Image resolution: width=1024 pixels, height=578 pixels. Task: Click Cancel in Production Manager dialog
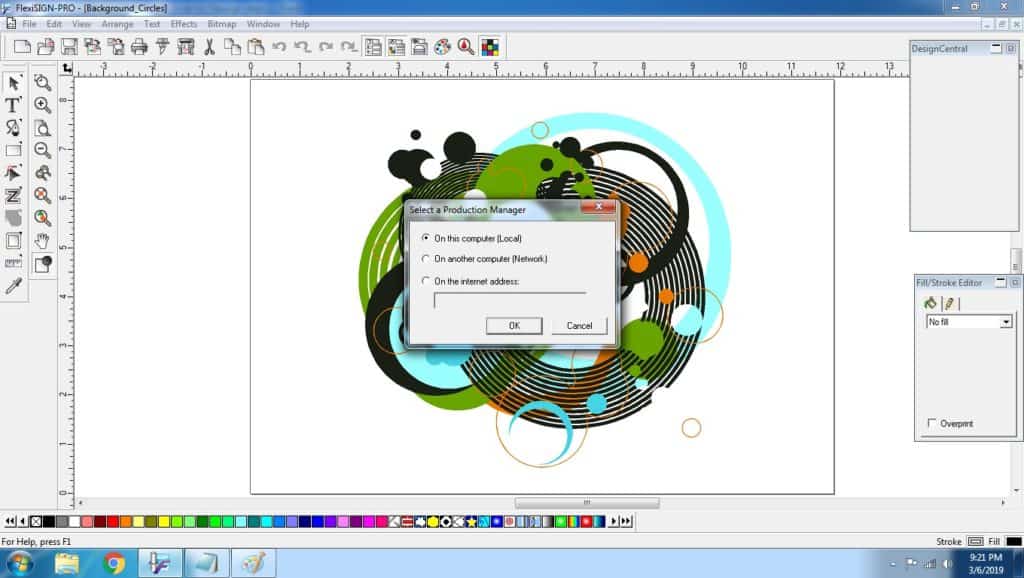tap(579, 325)
